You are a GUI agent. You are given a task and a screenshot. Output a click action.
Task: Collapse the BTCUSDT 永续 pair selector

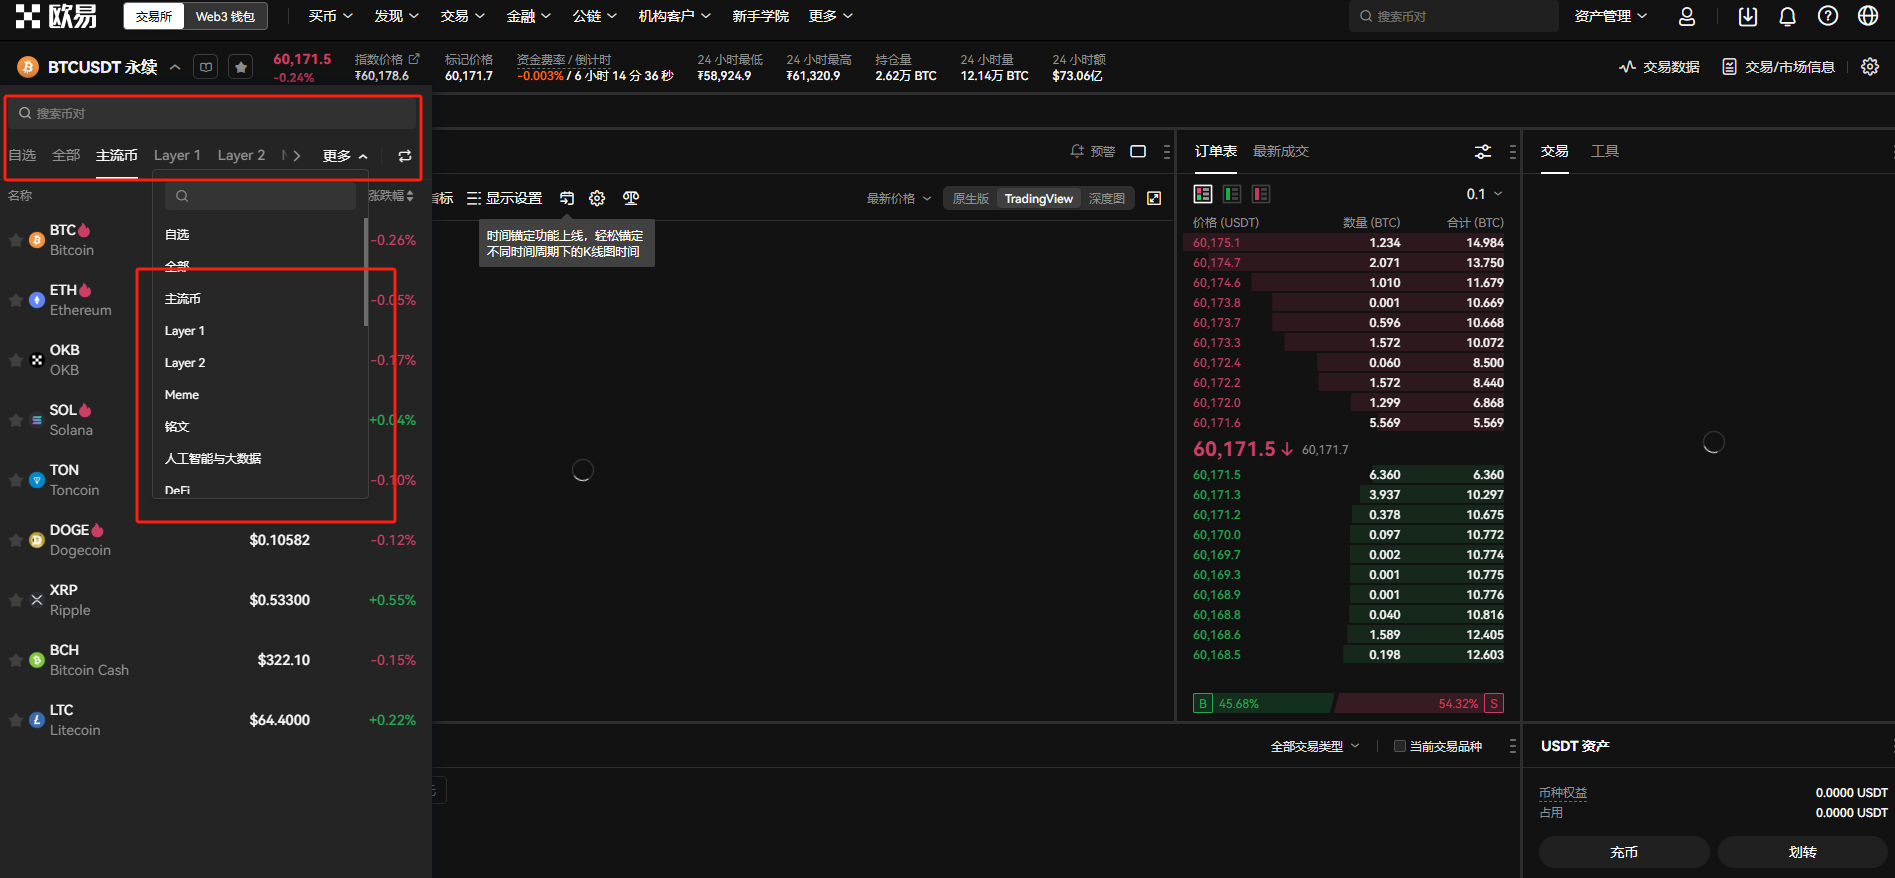[x=175, y=67]
